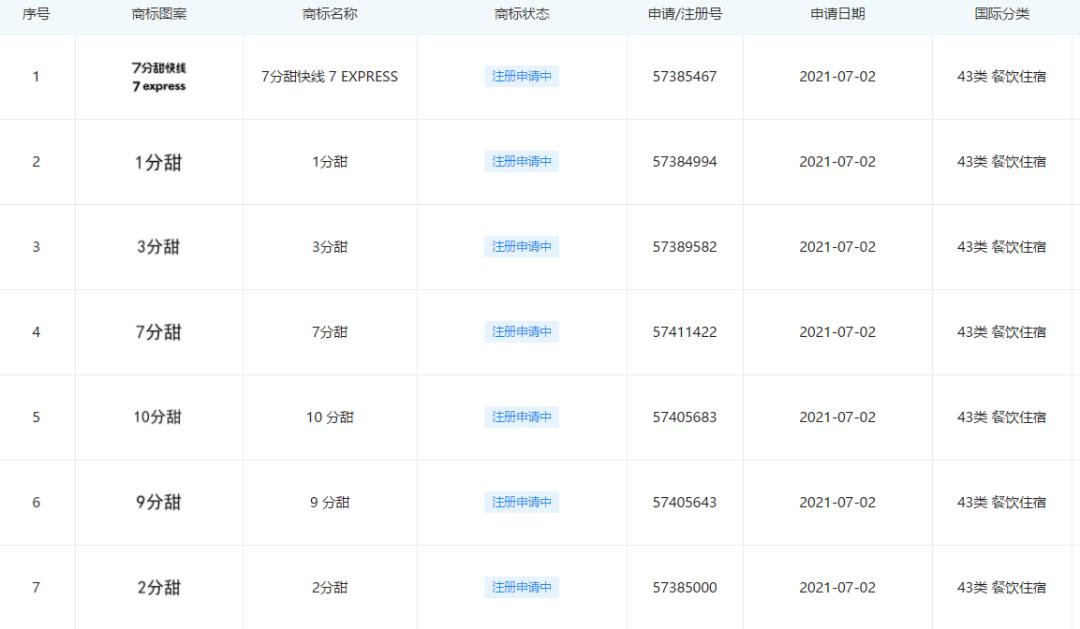Open the 3分甜 trademark image
Image resolution: width=1080 pixels, height=629 pixels.
(x=158, y=247)
